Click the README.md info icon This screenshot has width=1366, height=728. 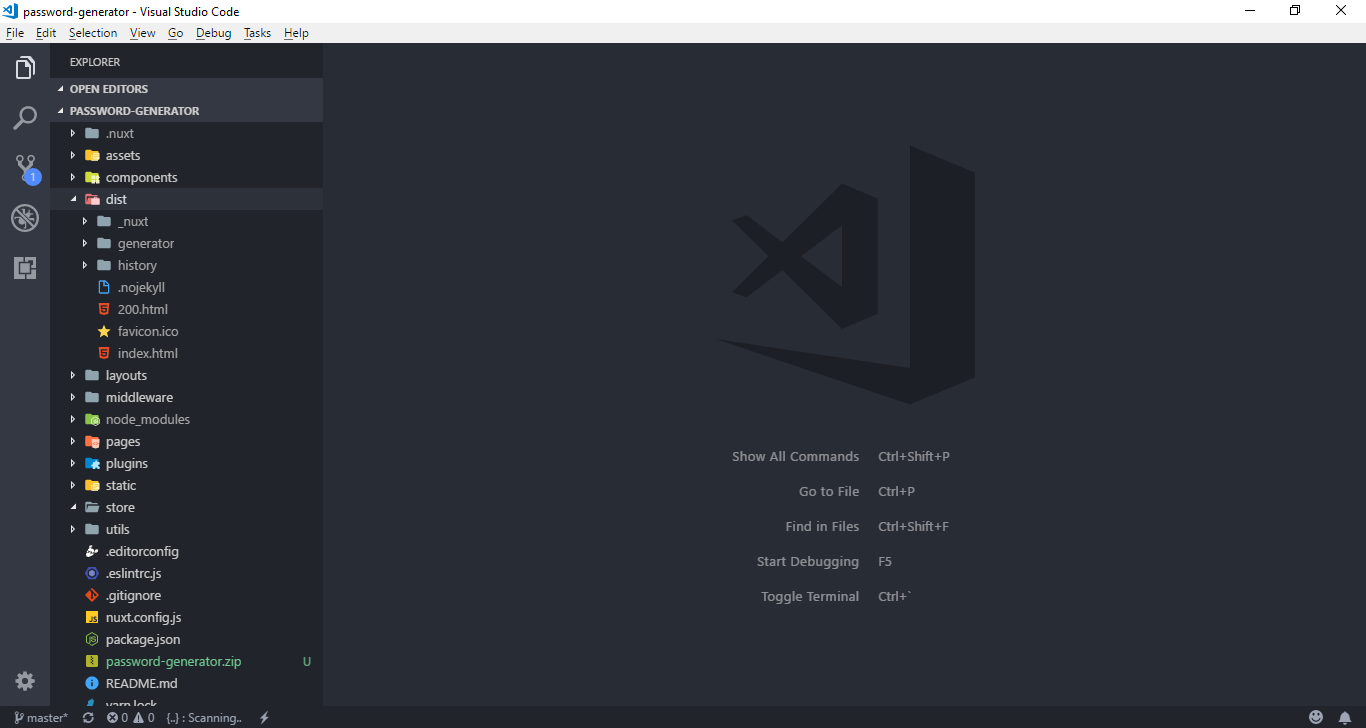point(92,683)
